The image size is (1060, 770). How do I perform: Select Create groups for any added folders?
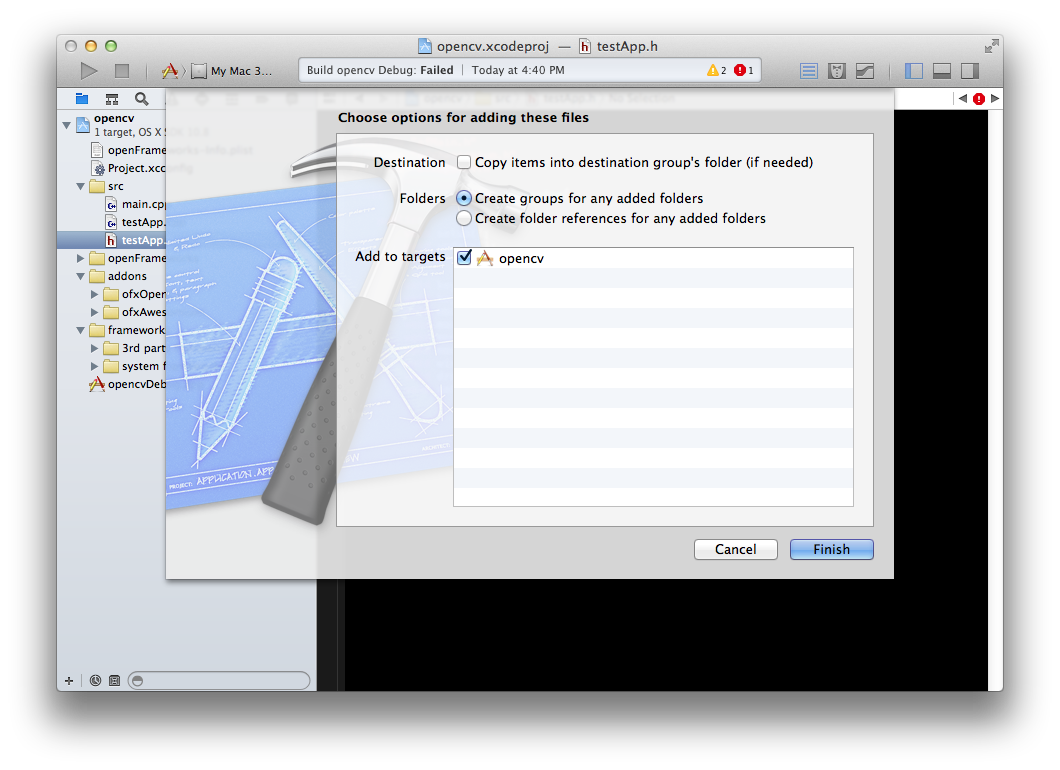click(464, 198)
